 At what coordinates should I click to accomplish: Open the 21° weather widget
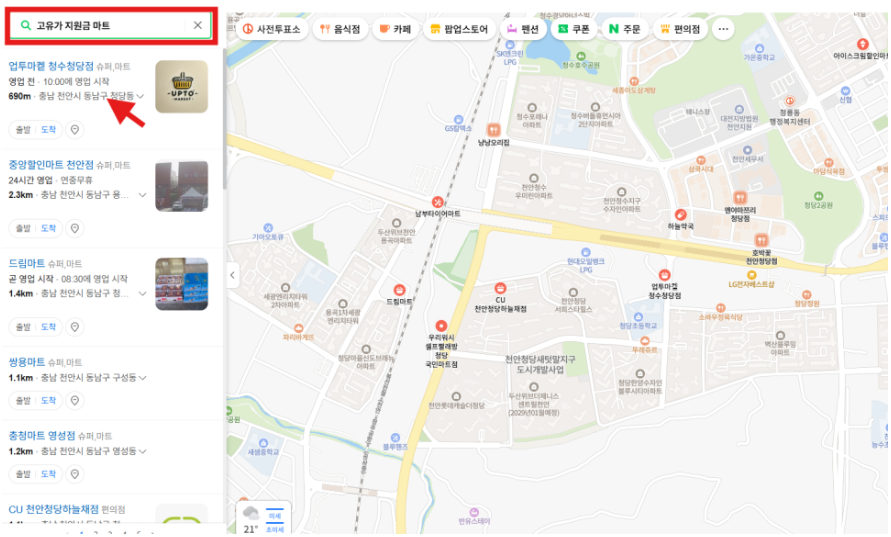point(263,518)
